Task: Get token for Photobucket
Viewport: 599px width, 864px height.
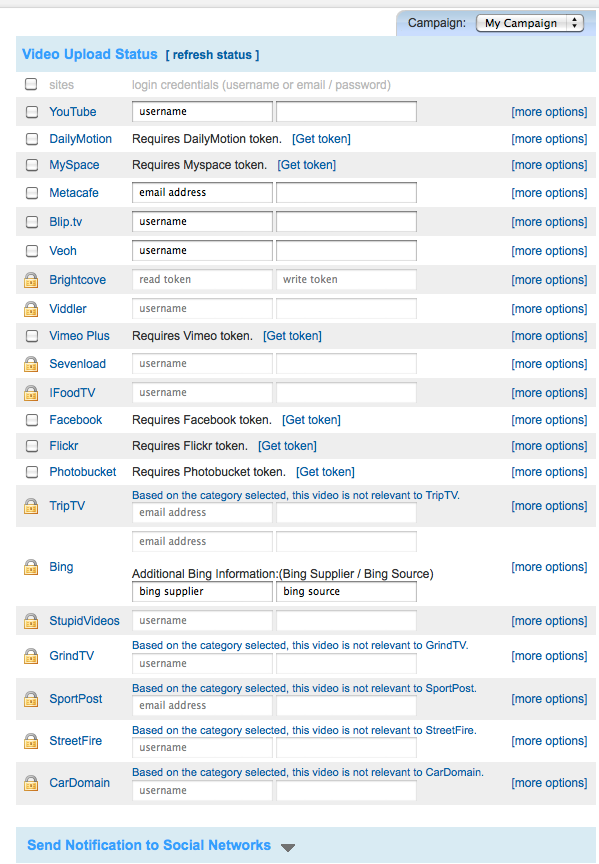Action: [325, 472]
